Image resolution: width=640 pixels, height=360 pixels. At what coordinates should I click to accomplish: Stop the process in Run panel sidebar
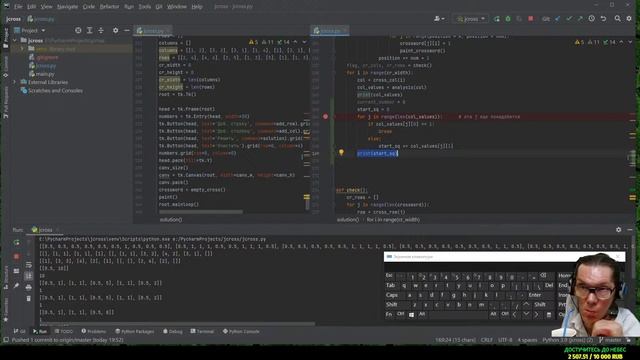tap(16, 256)
